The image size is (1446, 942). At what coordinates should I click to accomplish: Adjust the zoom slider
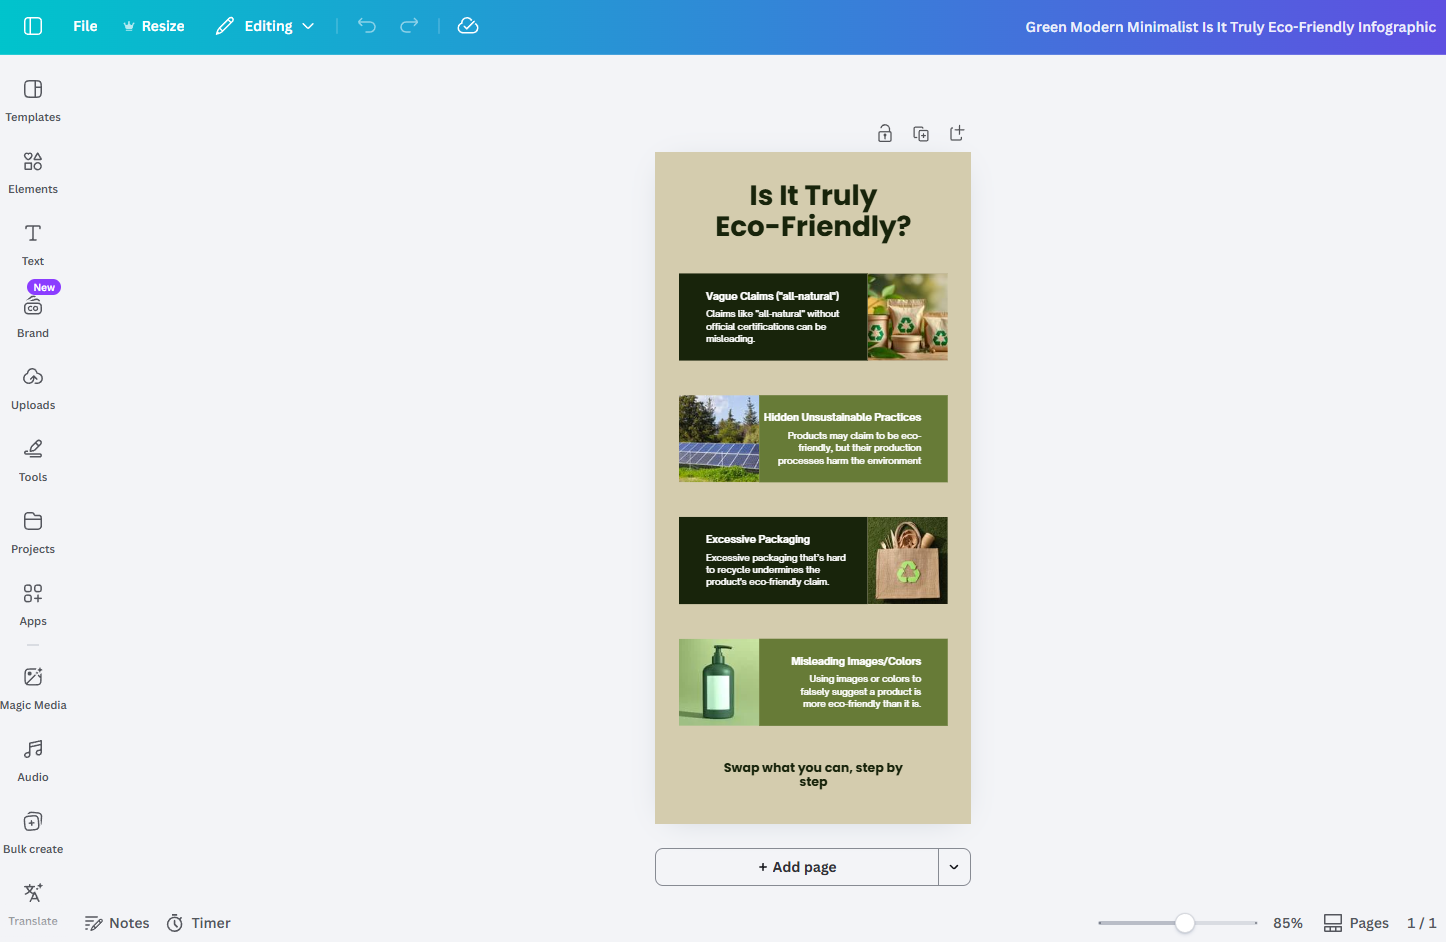click(x=1185, y=923)
